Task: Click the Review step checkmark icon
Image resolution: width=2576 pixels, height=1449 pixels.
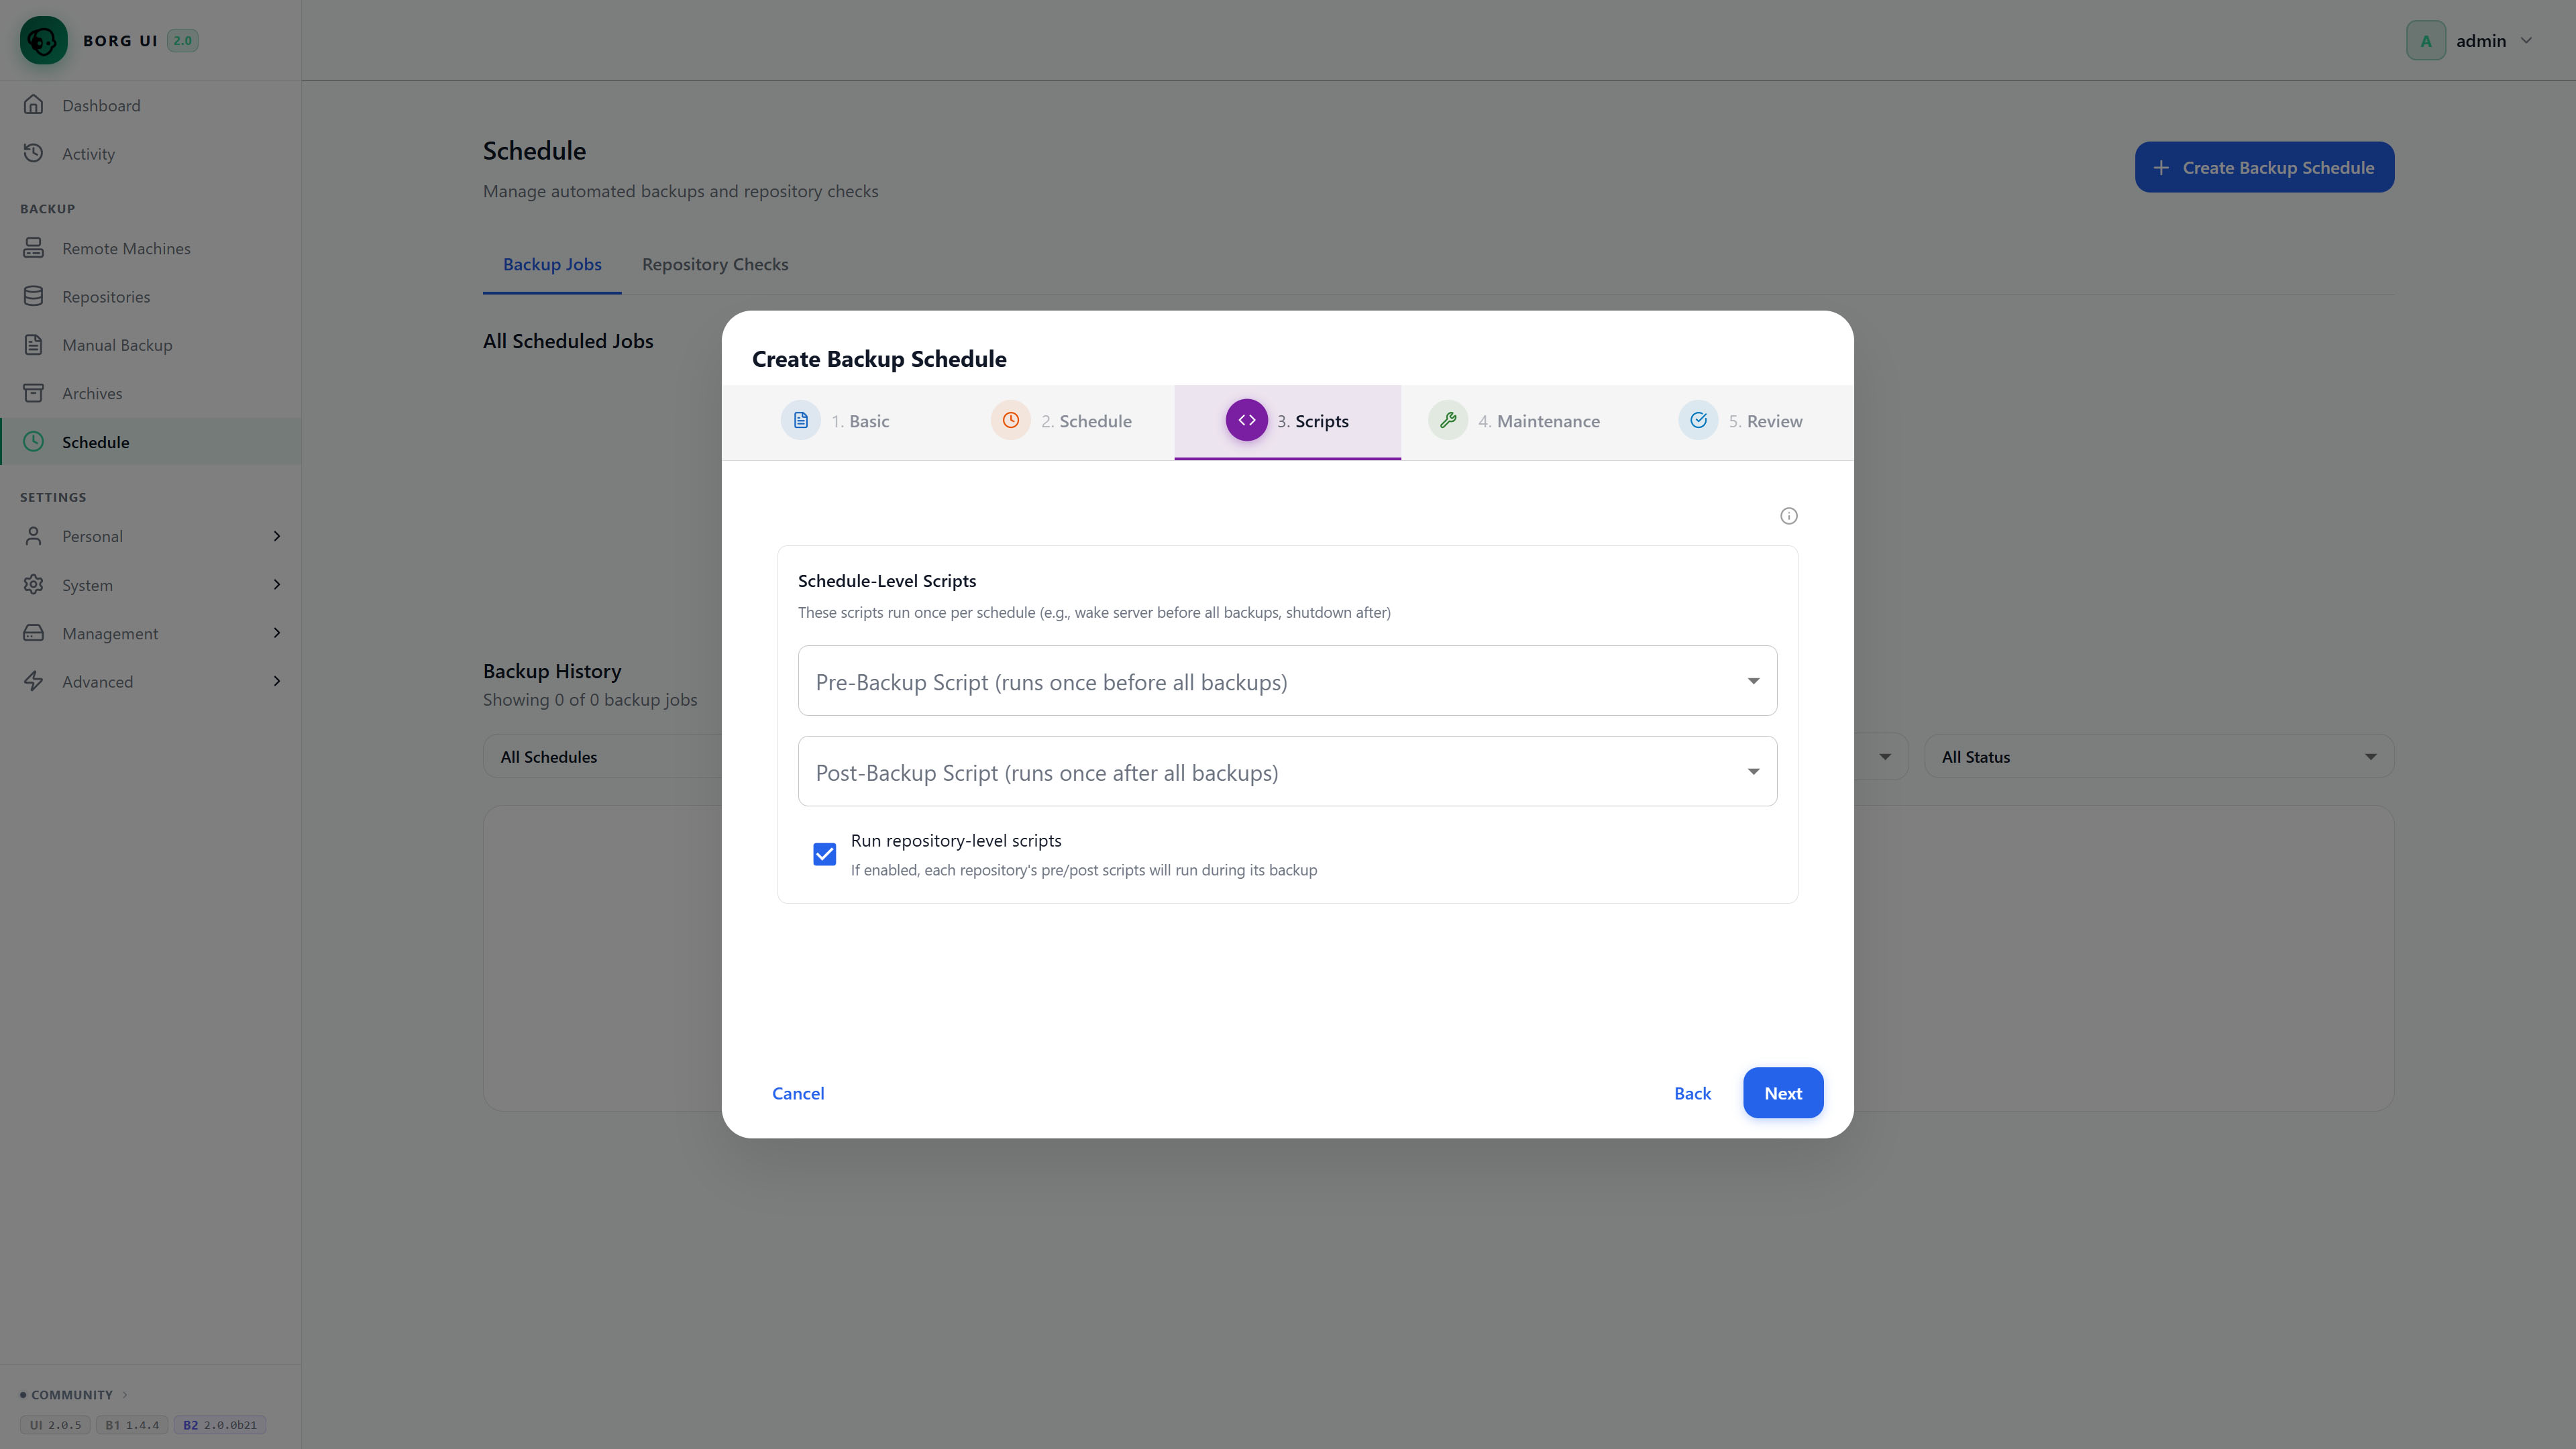Action: pyautogui.click(x=1698, y=420)
